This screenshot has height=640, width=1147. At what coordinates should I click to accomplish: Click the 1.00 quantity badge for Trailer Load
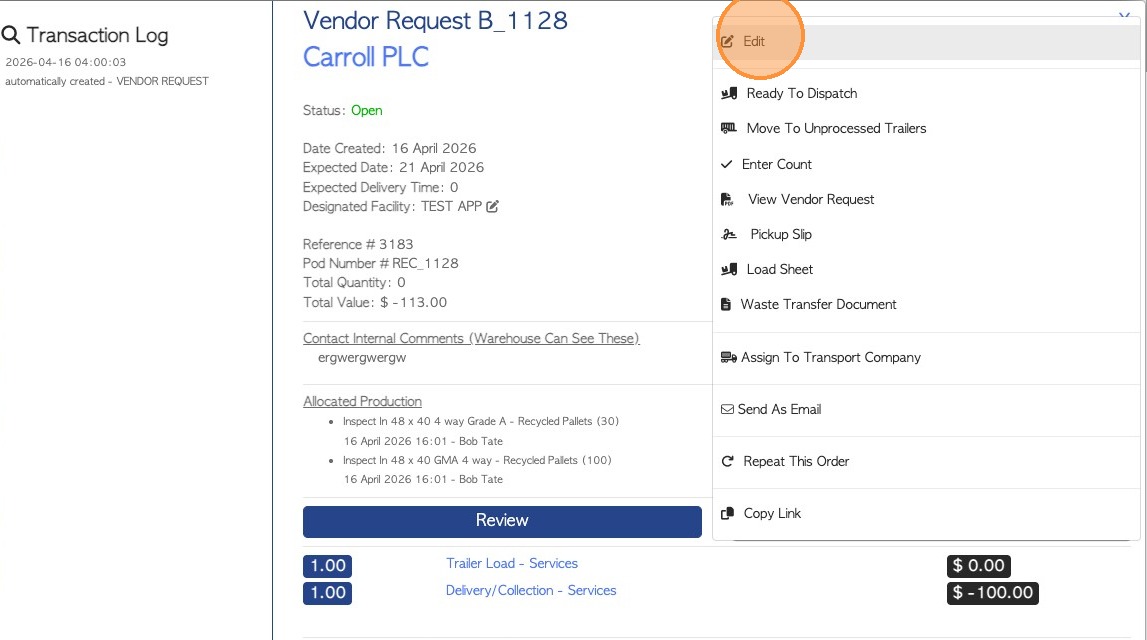click(327, 566)
